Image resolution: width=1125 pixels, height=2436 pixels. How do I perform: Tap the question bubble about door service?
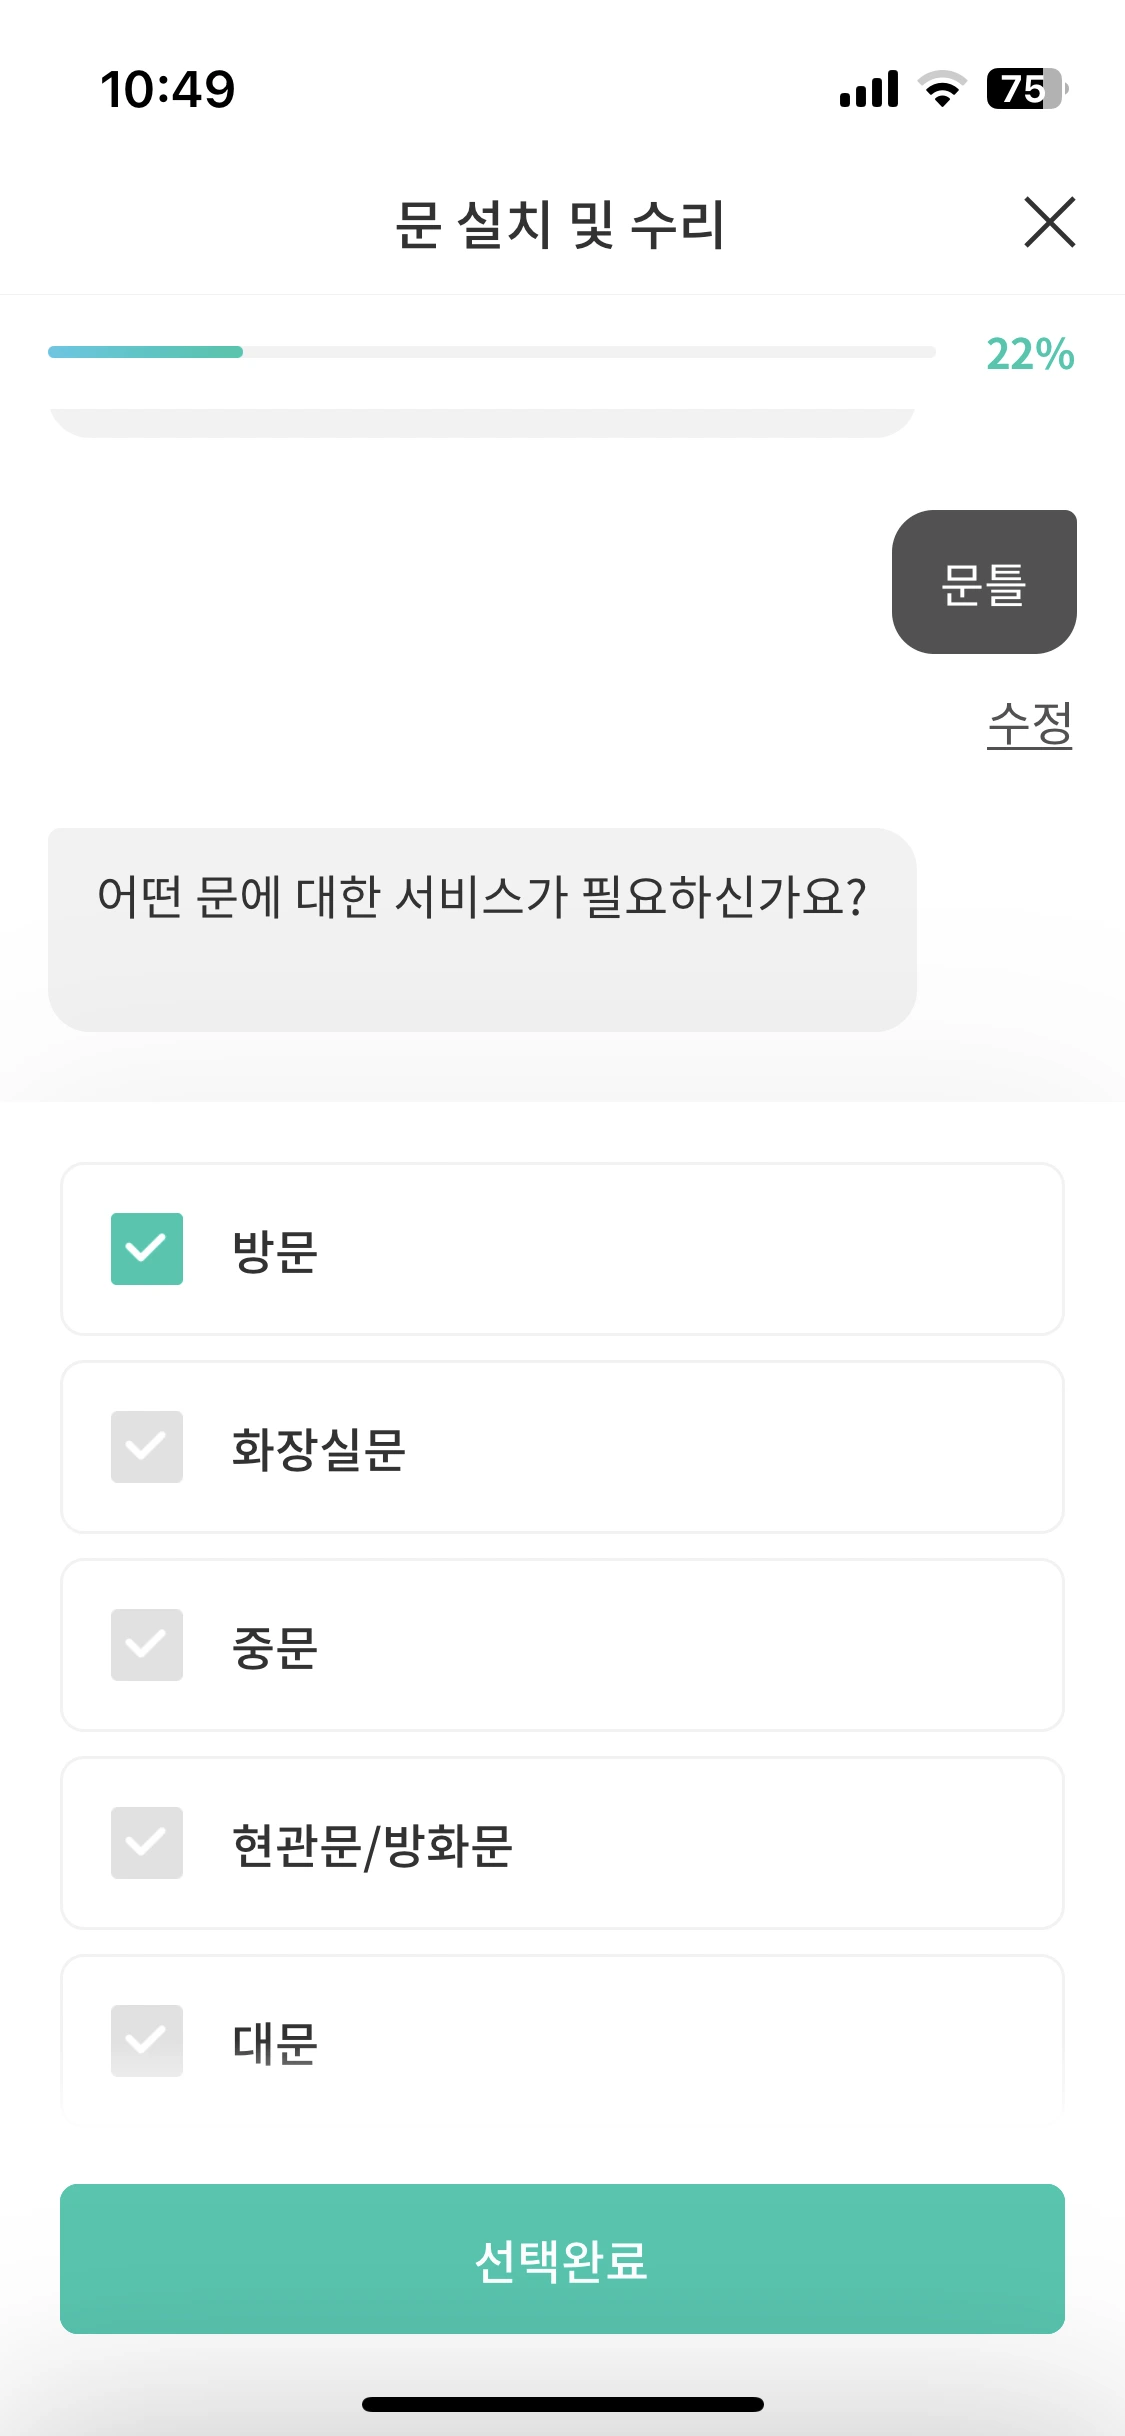[482, 930]
